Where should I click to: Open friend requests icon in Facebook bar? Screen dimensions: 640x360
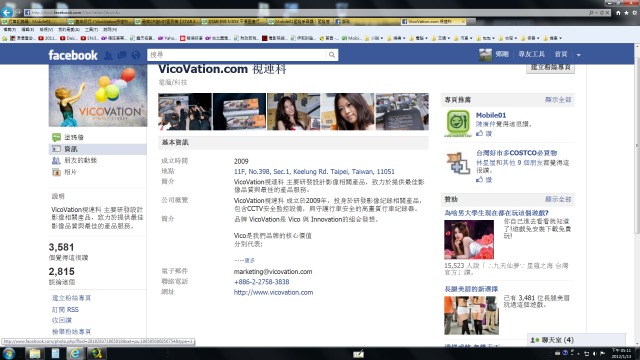coord(108,55)
